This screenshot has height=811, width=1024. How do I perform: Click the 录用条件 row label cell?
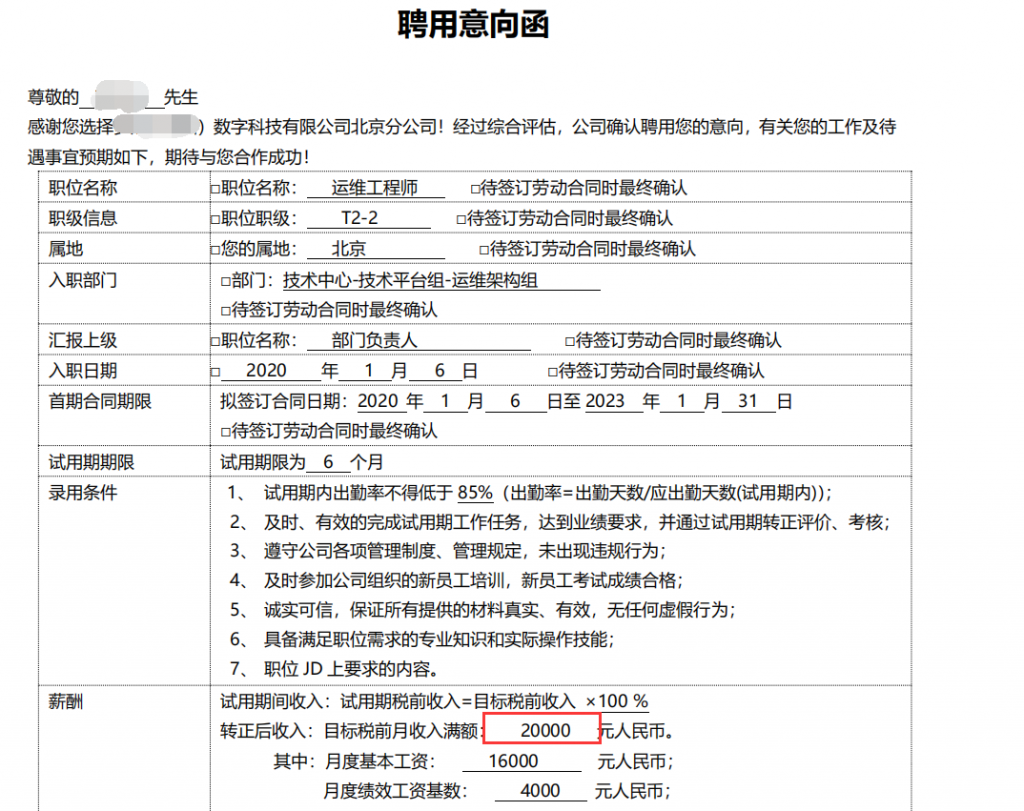coord(83,493)
